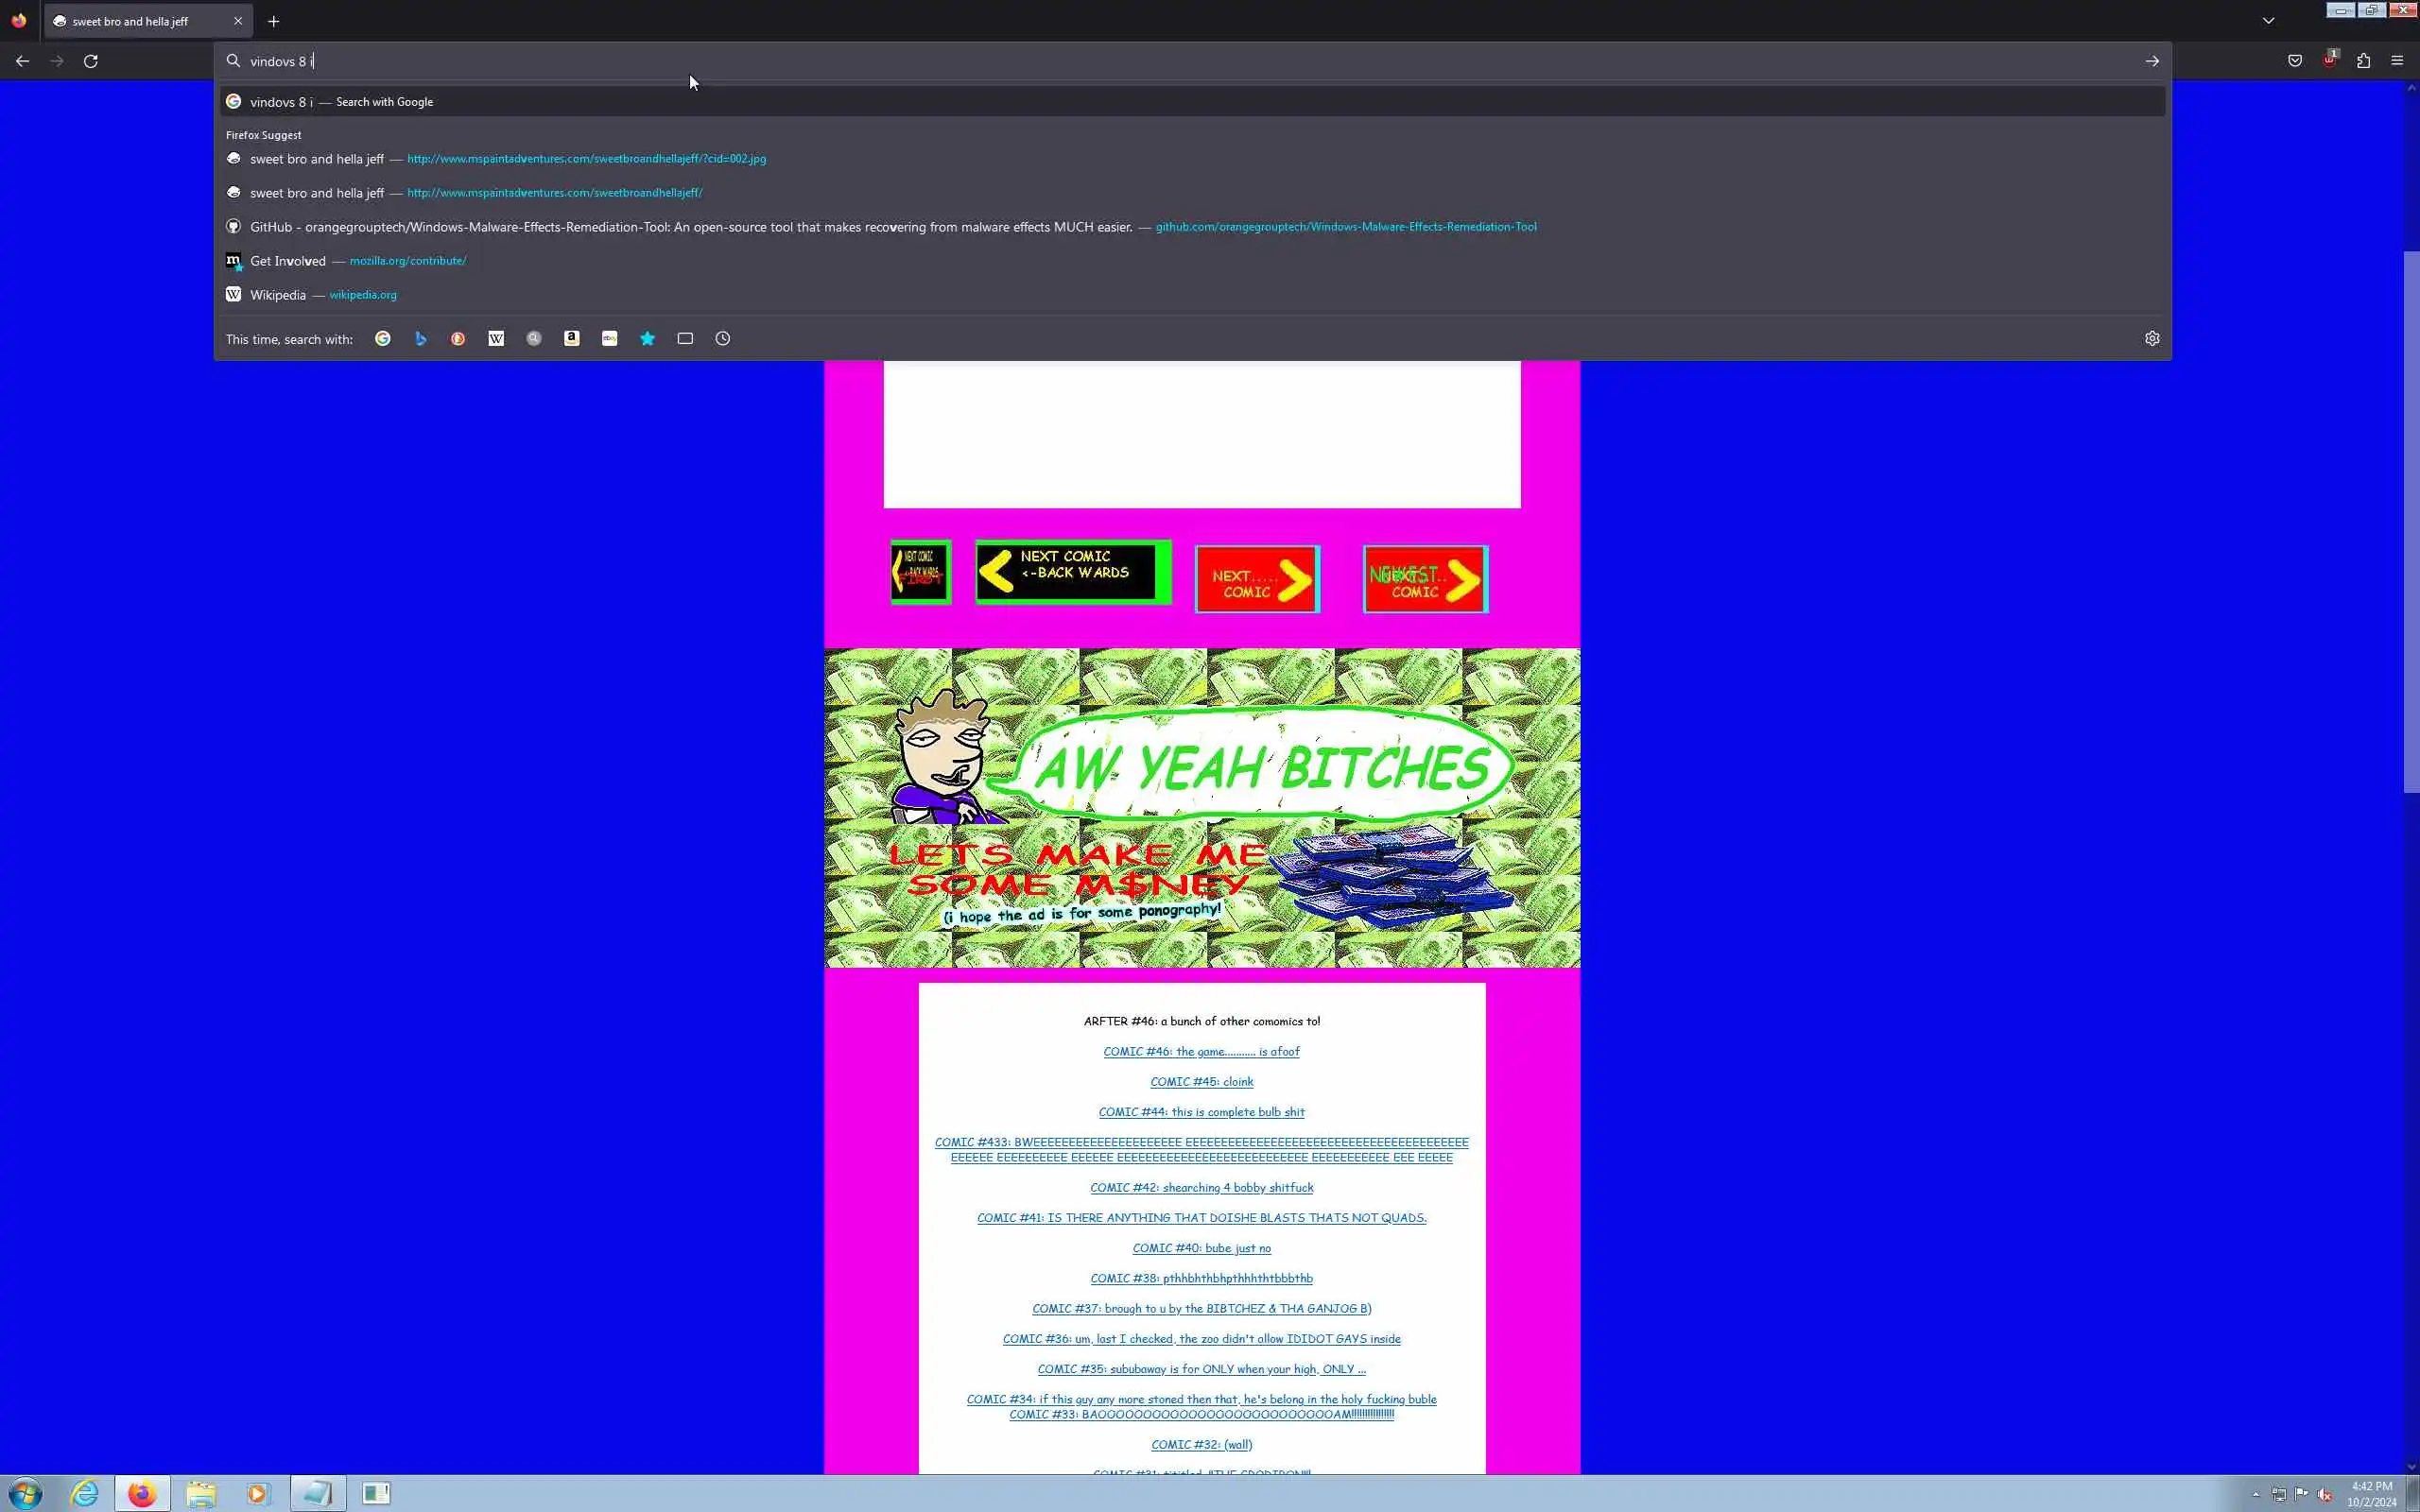Search bookmarks using the star icon
The height and width of the screenshot is (1512, 2420).
tap(647, 339)
